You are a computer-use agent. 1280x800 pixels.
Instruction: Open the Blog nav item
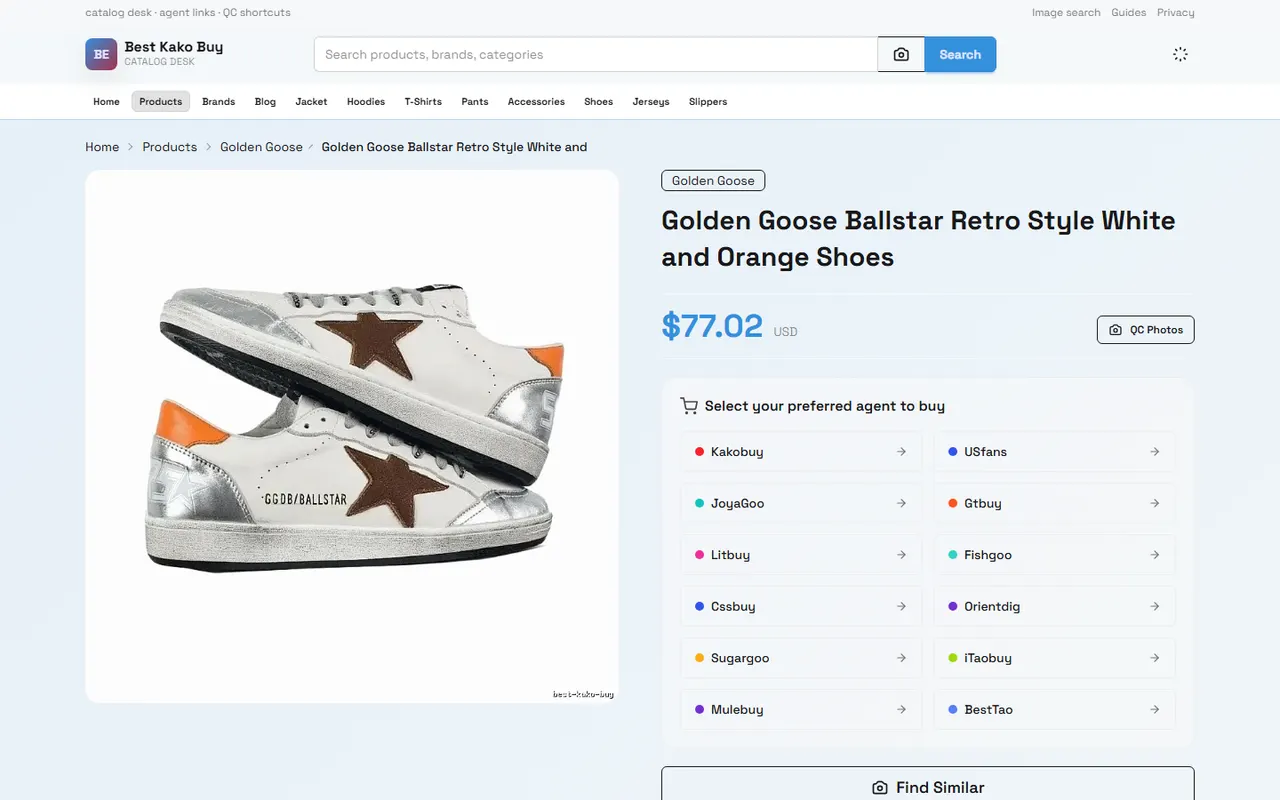click(265, 101)
